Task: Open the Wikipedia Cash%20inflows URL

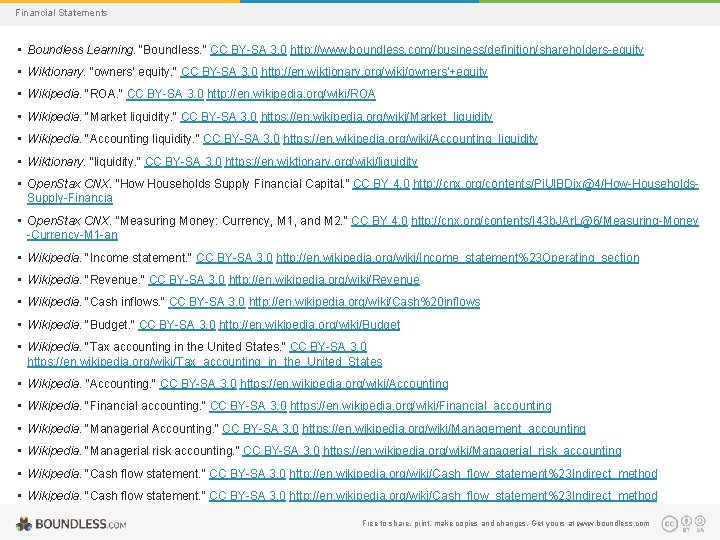Action: [x=364, y=302]
